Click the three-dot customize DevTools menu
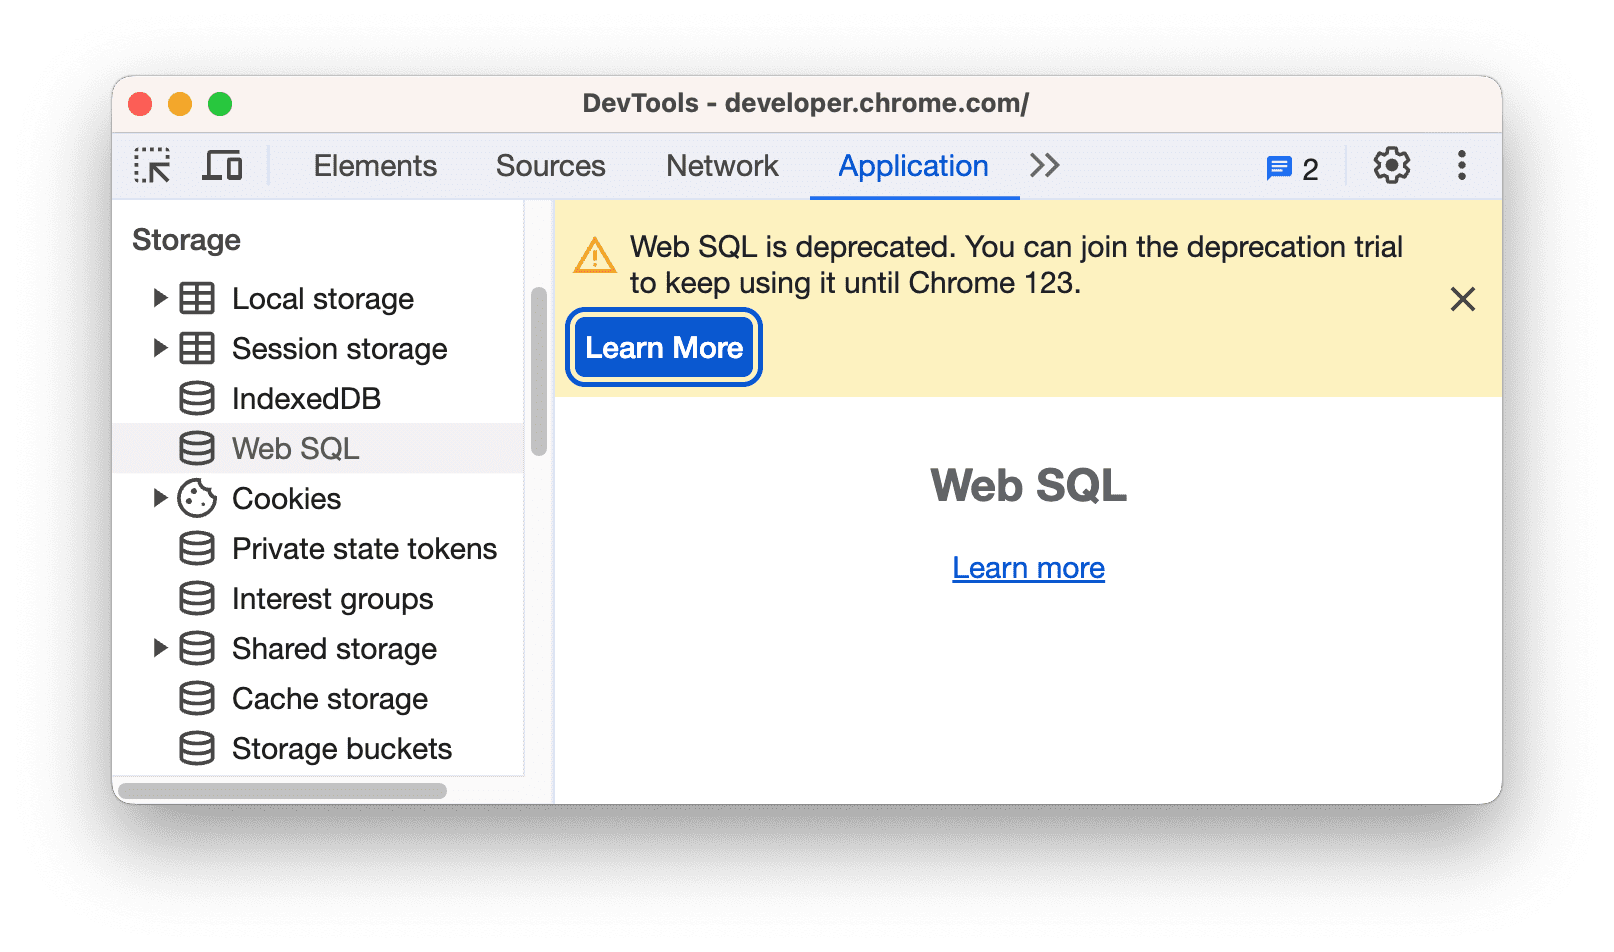 coord(1462,166)
